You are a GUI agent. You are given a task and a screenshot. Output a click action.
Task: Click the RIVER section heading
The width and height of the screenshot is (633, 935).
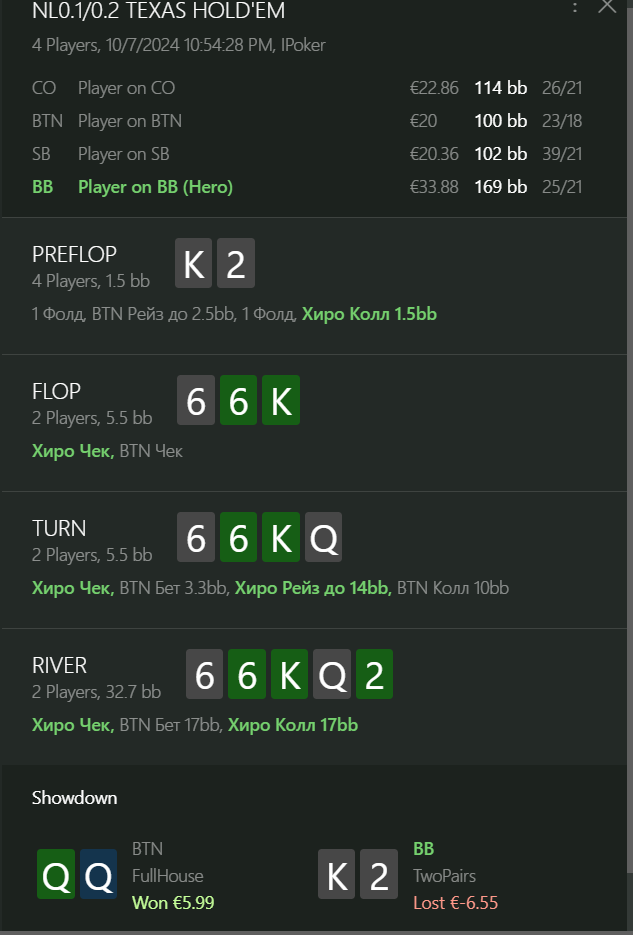tap(60, 665)
